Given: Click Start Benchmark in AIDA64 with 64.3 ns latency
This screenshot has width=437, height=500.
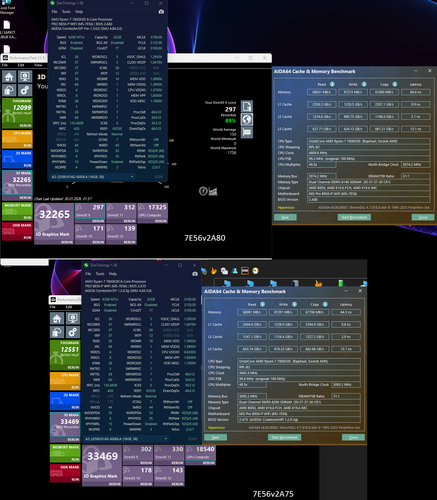Looking at the screenshot, I should 284,437.
